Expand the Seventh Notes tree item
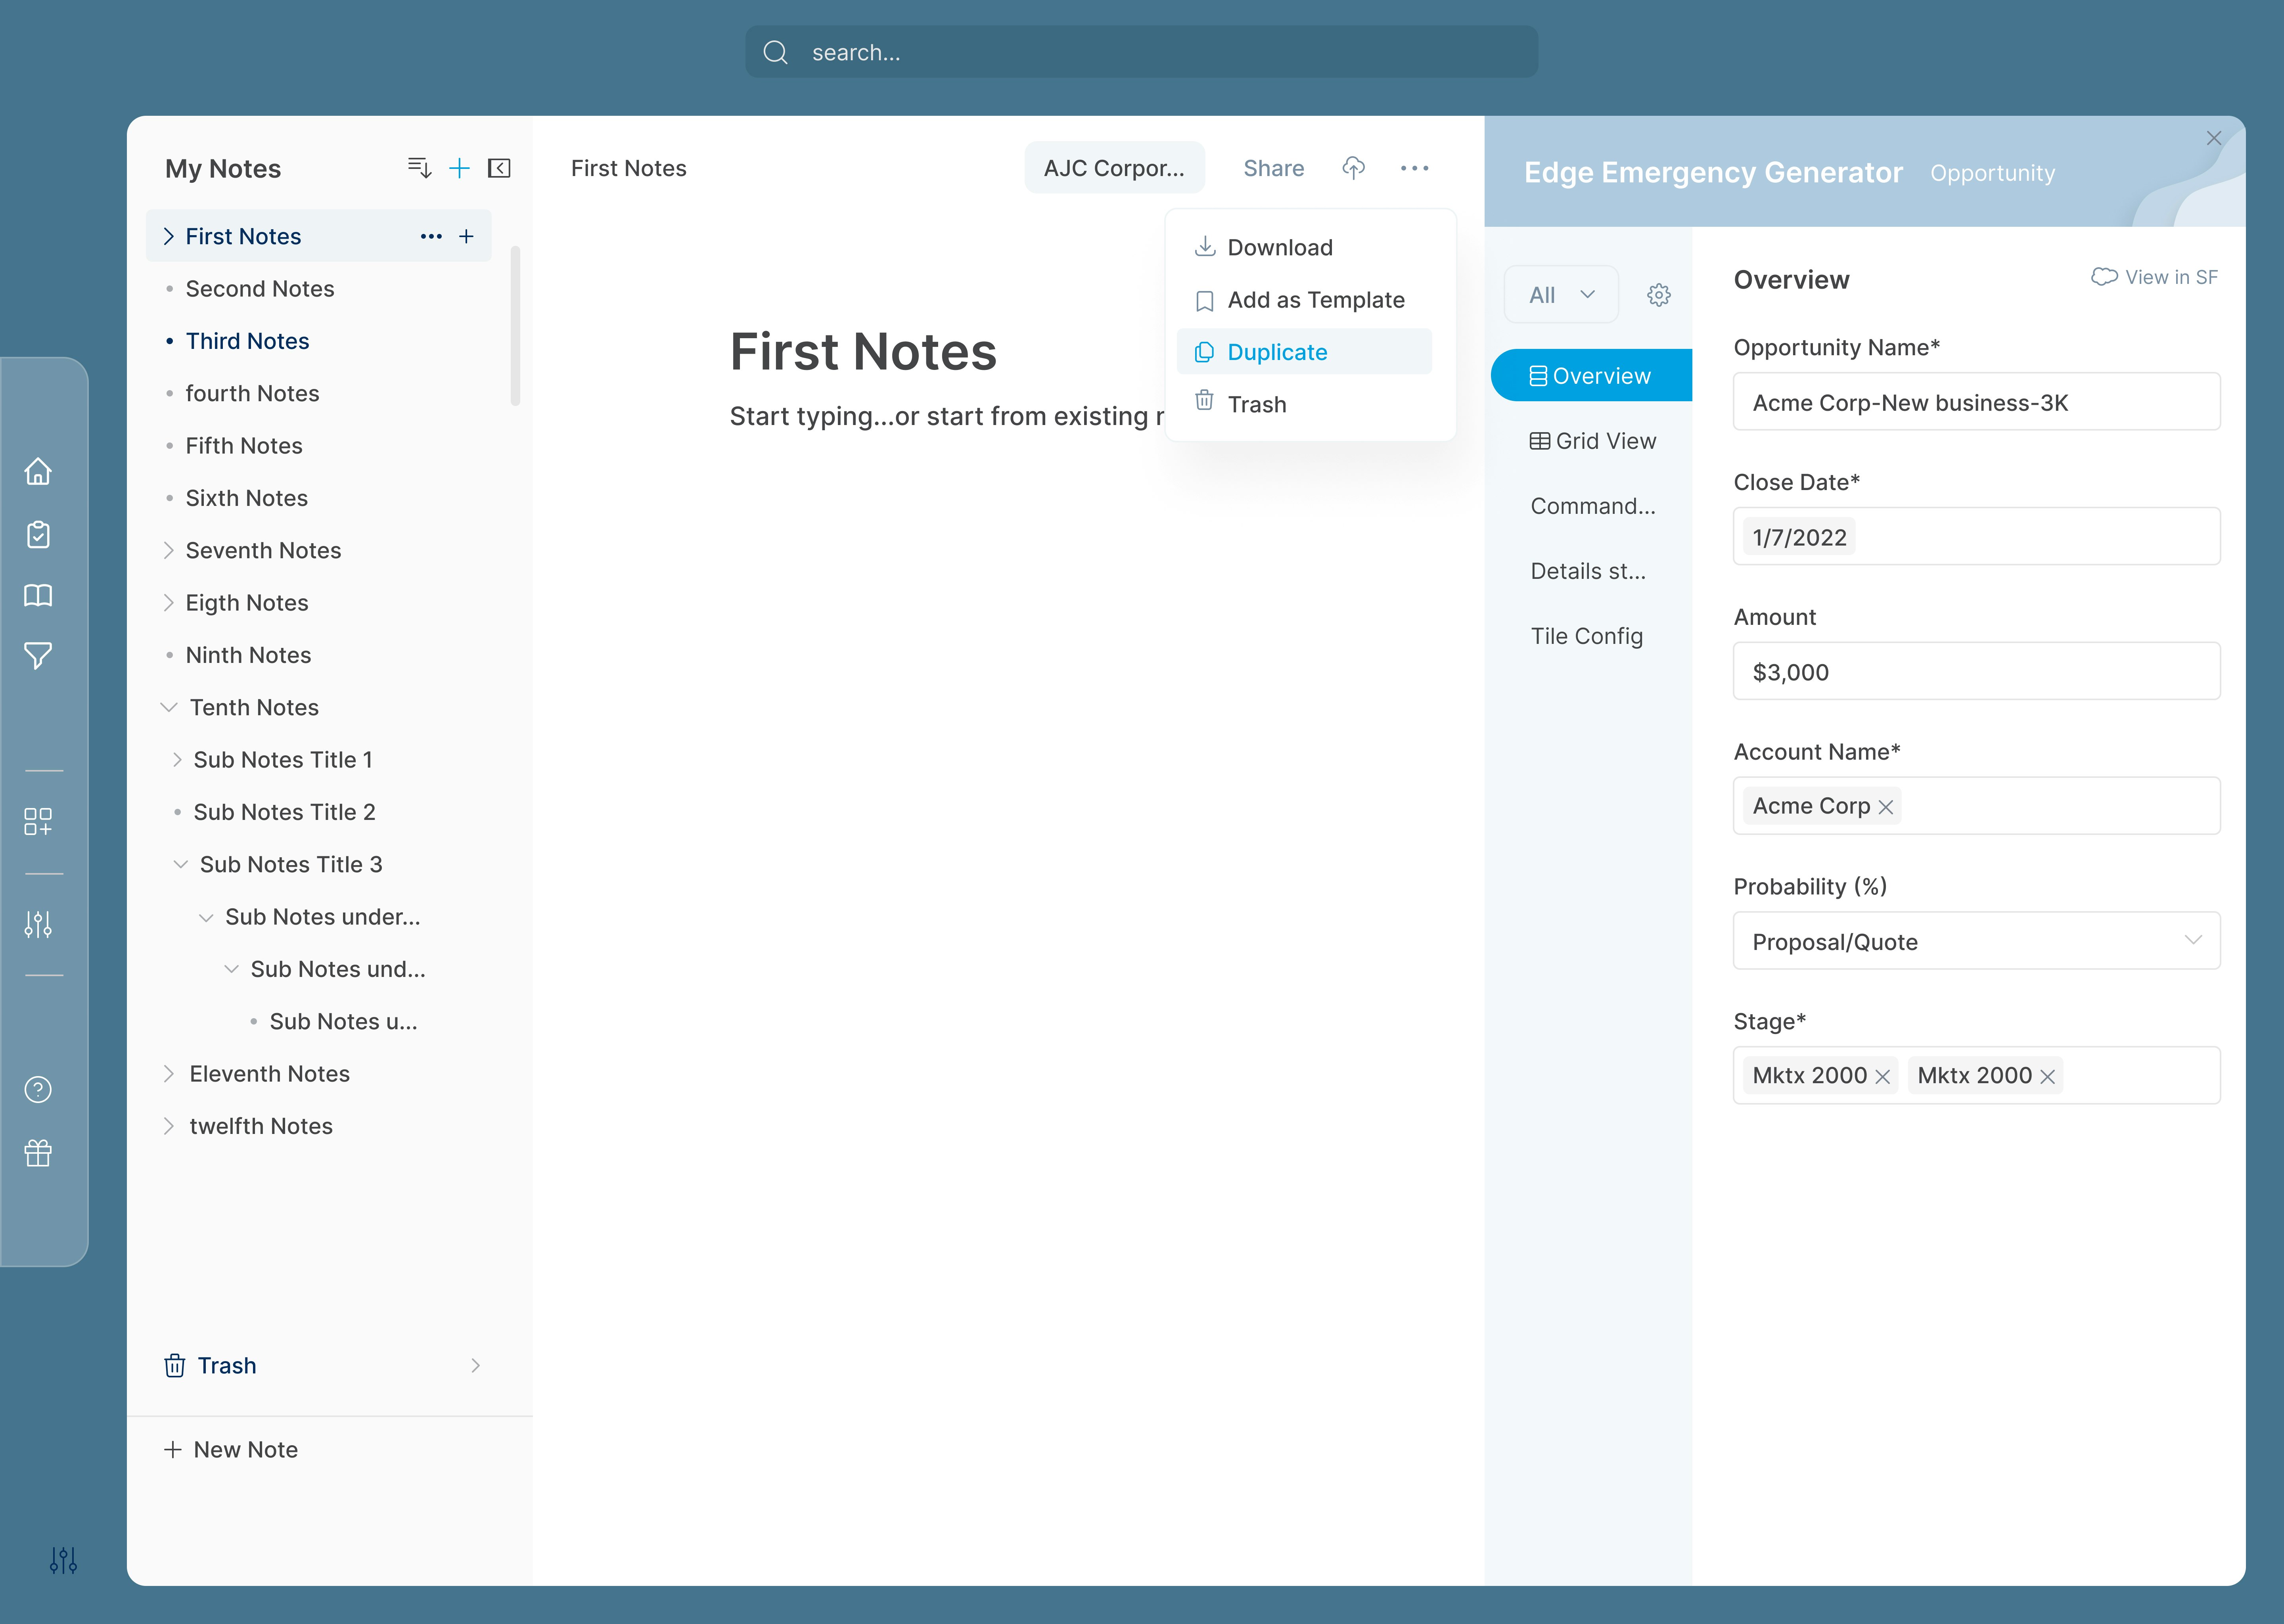2284x1624 pixels. point(168,550)
